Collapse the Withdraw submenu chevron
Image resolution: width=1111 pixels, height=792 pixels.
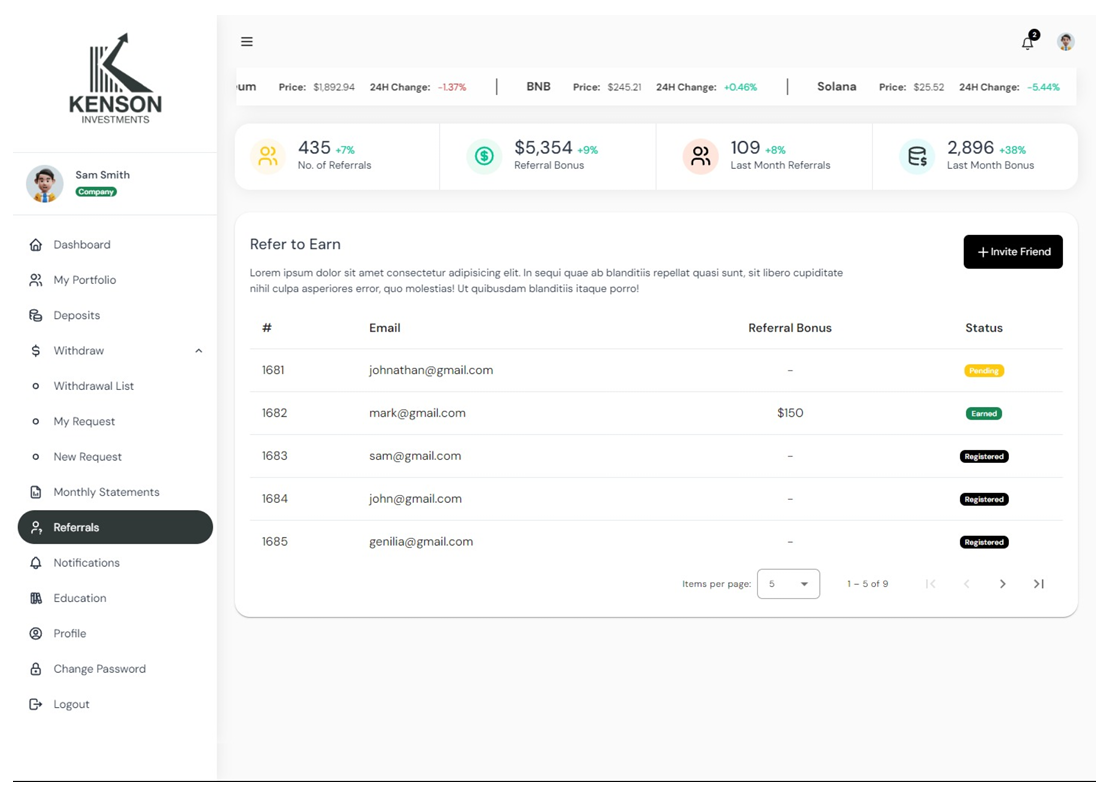[x=199, y=351]
